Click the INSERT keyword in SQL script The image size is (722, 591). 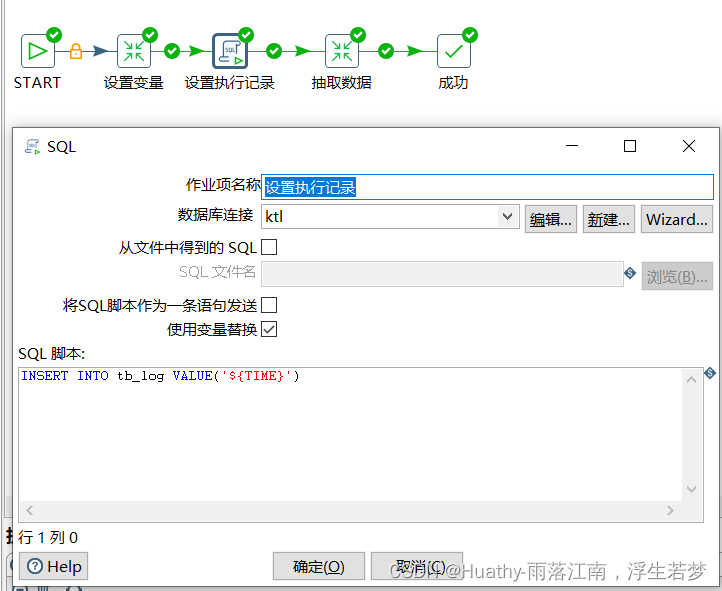pos(45,376)
